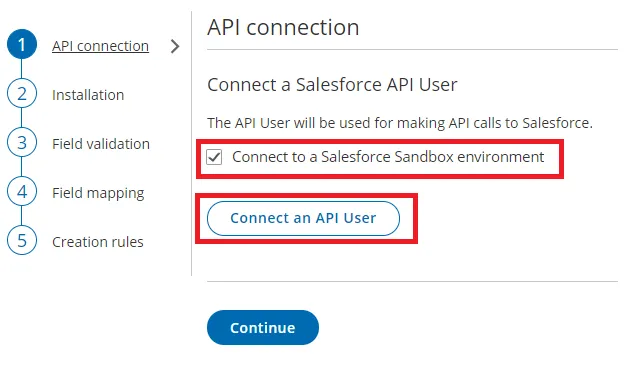Select the Installation step label

[x=88, y=95]
